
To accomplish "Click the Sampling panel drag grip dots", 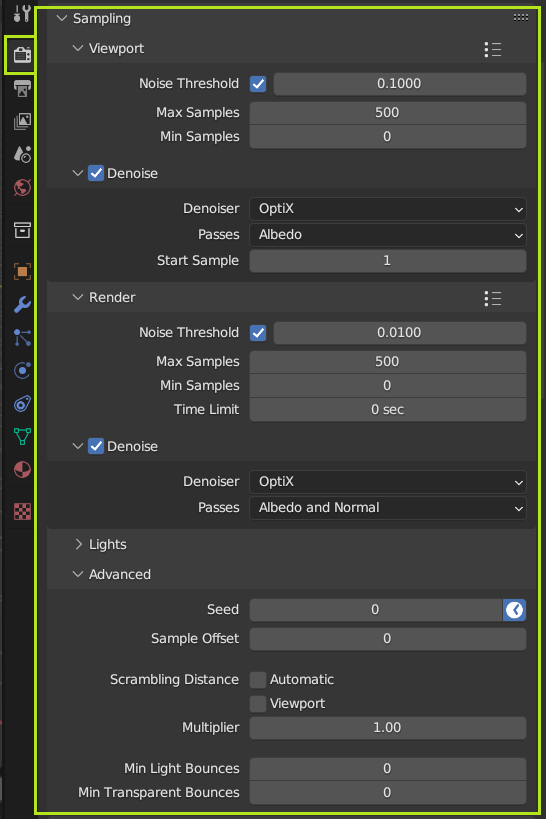I will pyautogui.click(x=520, y=18).
